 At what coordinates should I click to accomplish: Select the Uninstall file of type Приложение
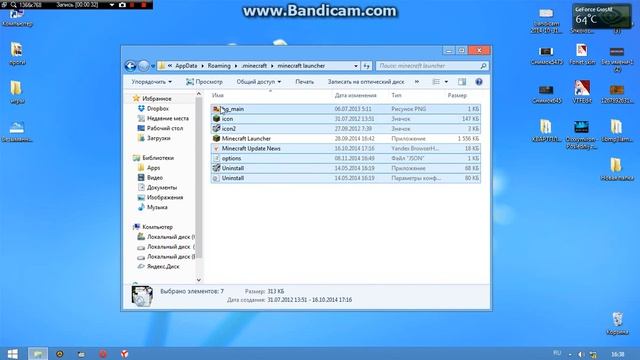(345, 168)
